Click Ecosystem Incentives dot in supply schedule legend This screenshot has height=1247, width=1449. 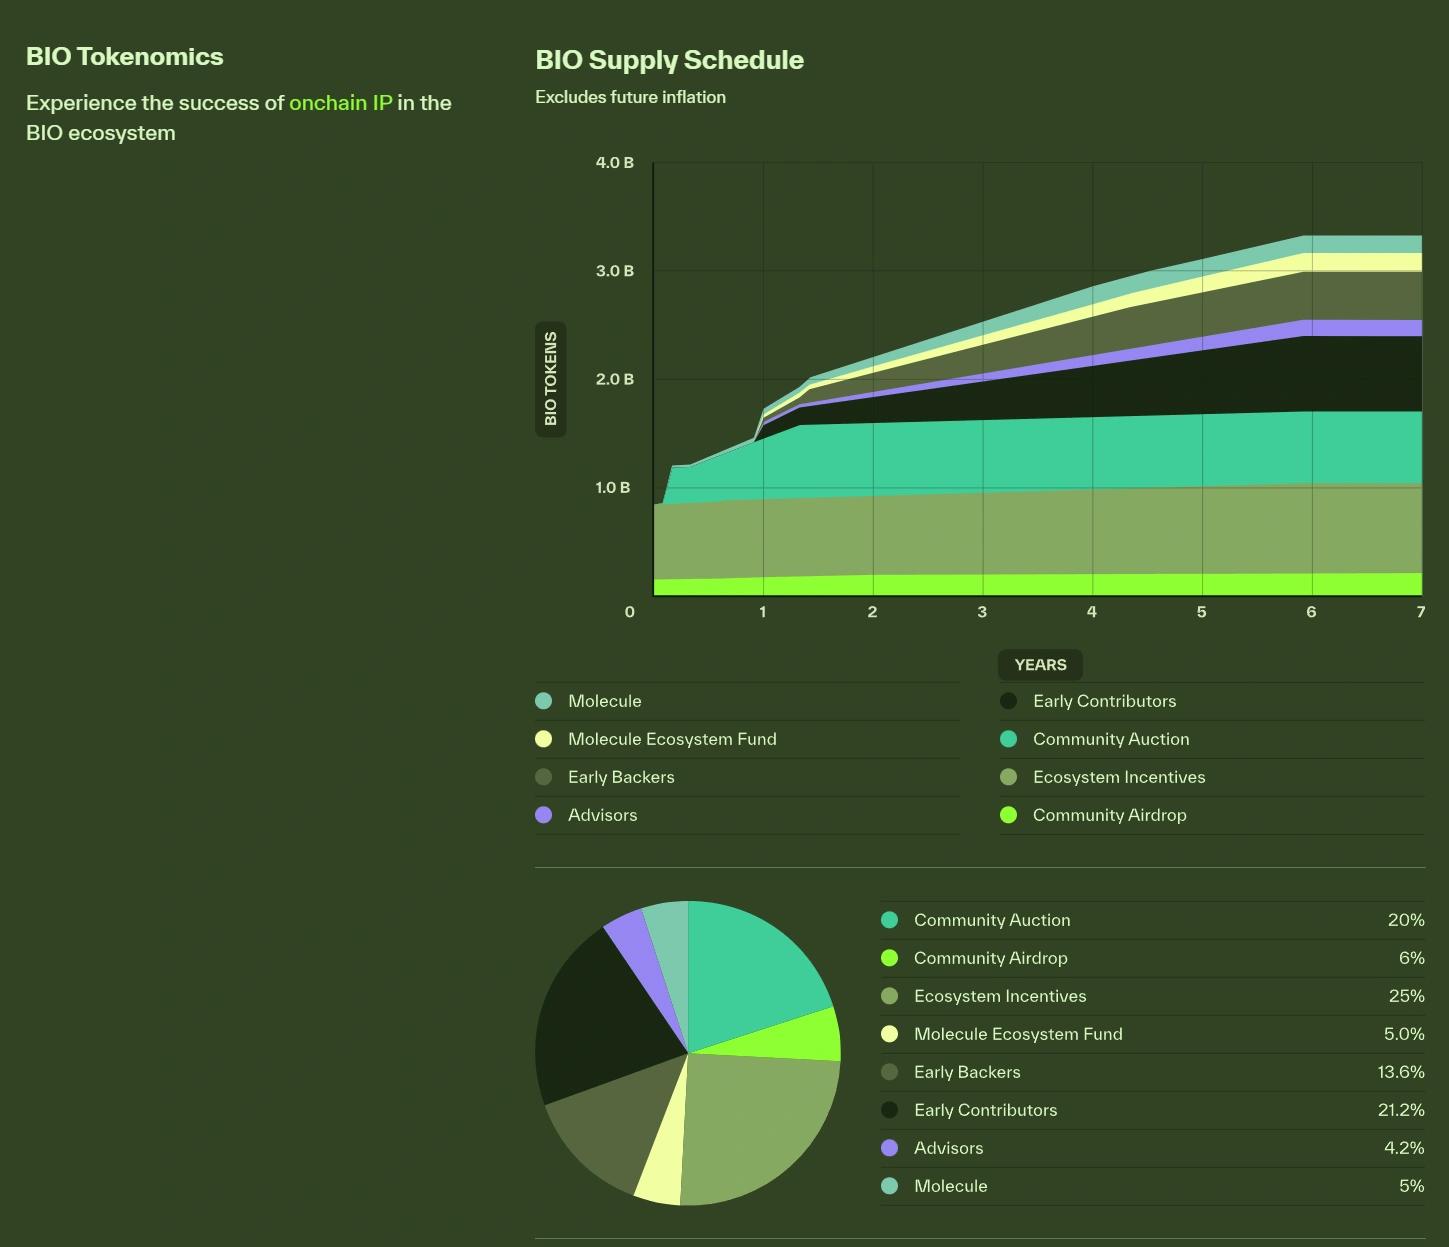pyautogui.click(x=1008, y=777)
